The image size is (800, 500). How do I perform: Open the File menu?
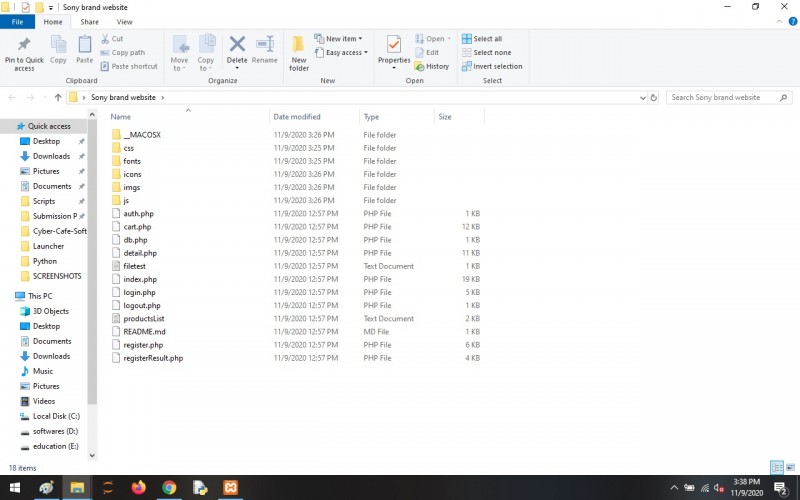tap(17, 22)
